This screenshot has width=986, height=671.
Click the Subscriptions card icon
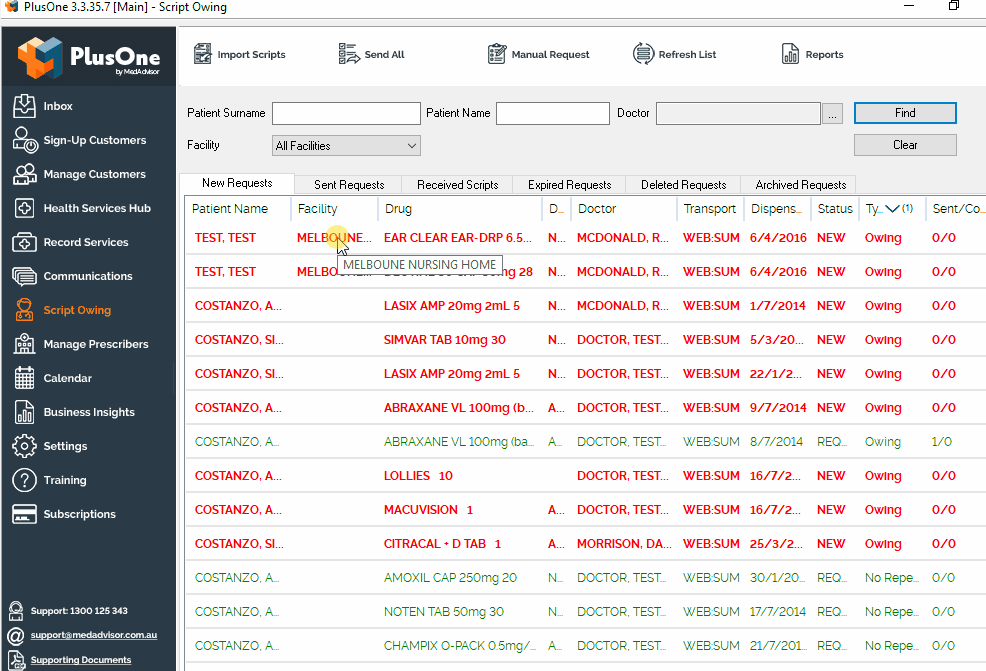click(25, 514)
